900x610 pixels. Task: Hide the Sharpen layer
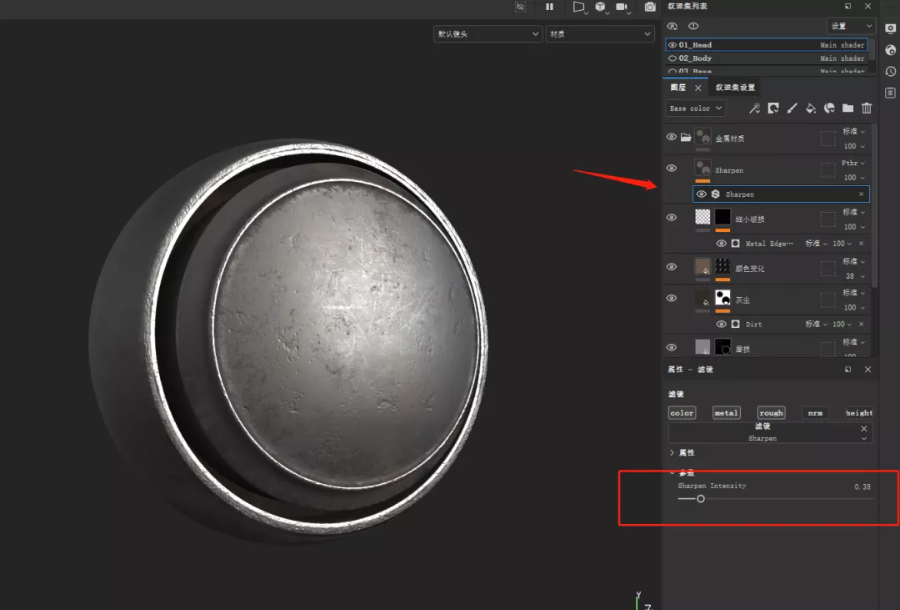[671, 168]
